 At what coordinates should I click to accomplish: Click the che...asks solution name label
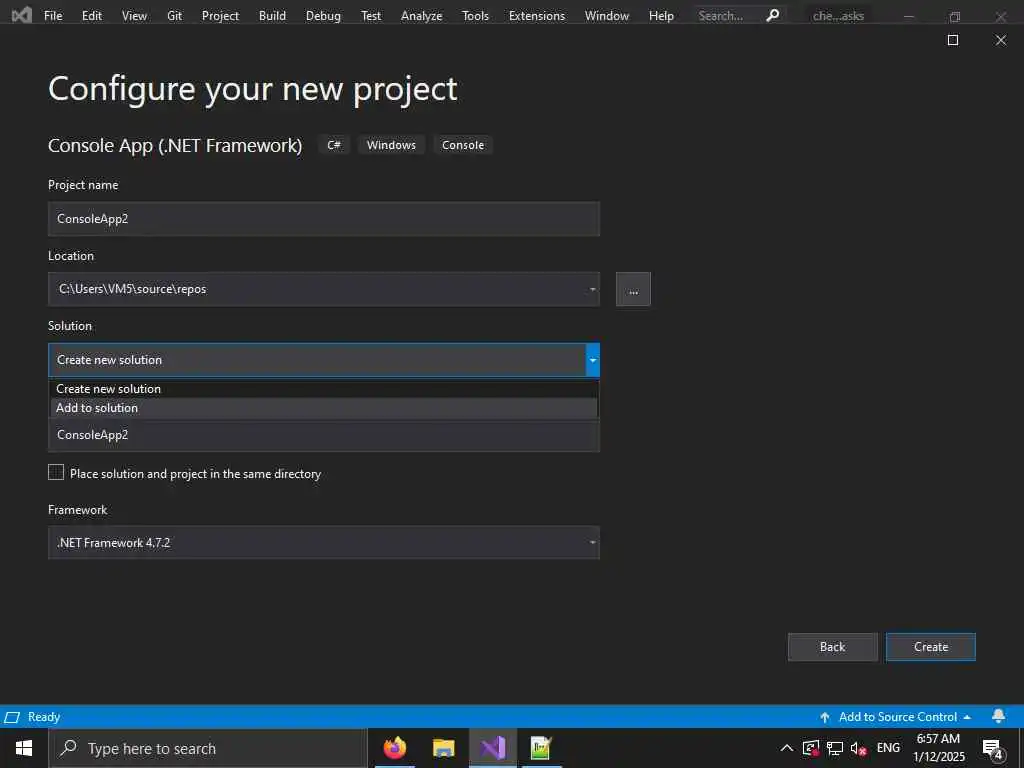point(838,16)
